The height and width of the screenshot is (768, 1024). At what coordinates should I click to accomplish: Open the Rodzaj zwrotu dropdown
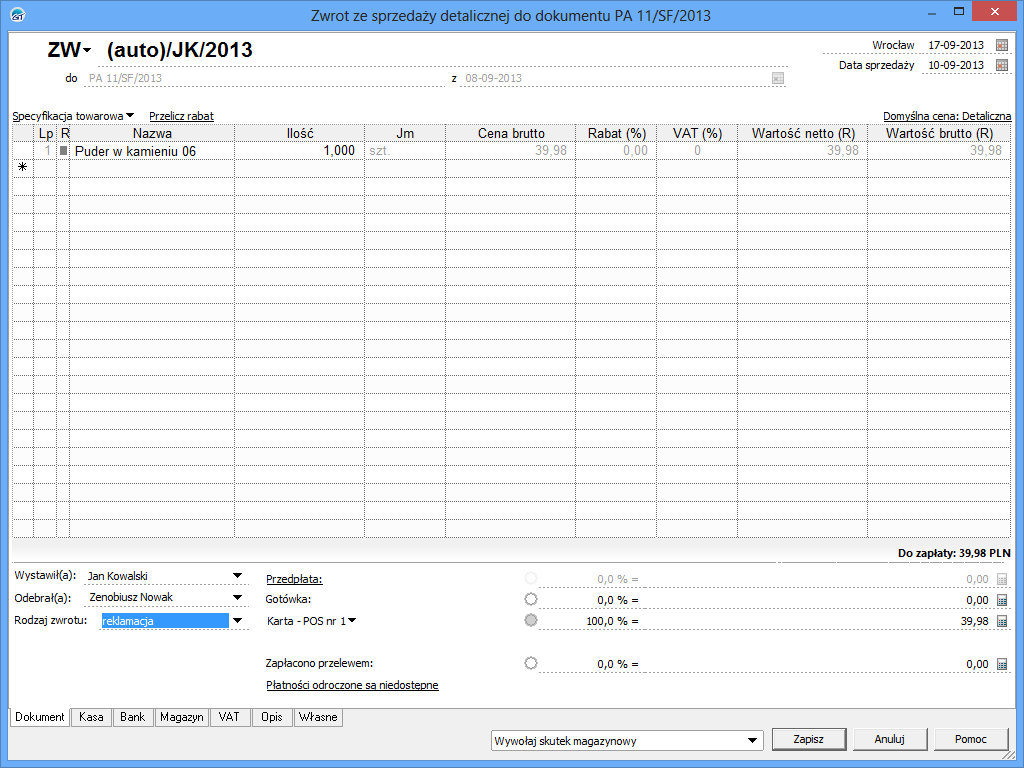(237, 621)
